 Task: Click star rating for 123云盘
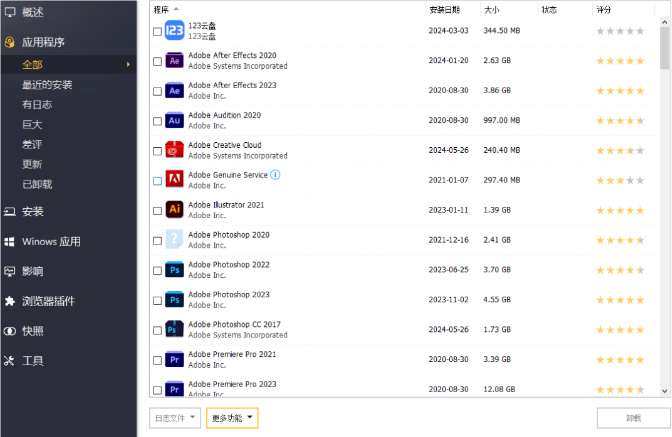tap(620, 31)
